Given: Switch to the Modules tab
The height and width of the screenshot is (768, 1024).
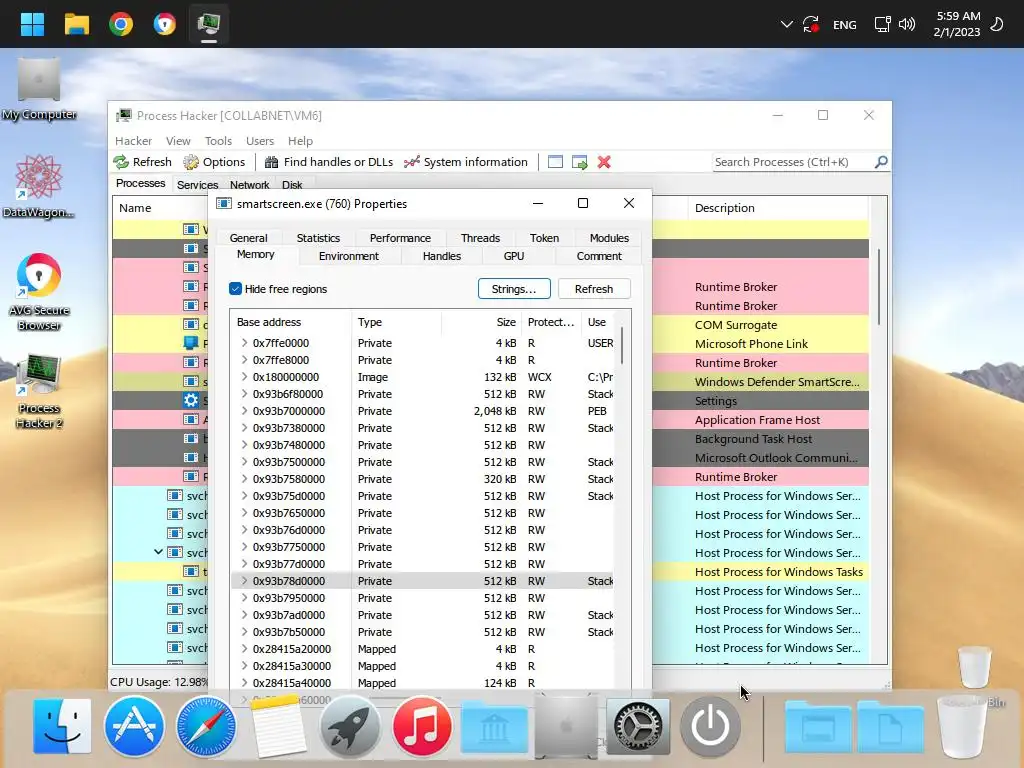Looking at the screenshot, I should pyautogui.click(x=609, y=238).
